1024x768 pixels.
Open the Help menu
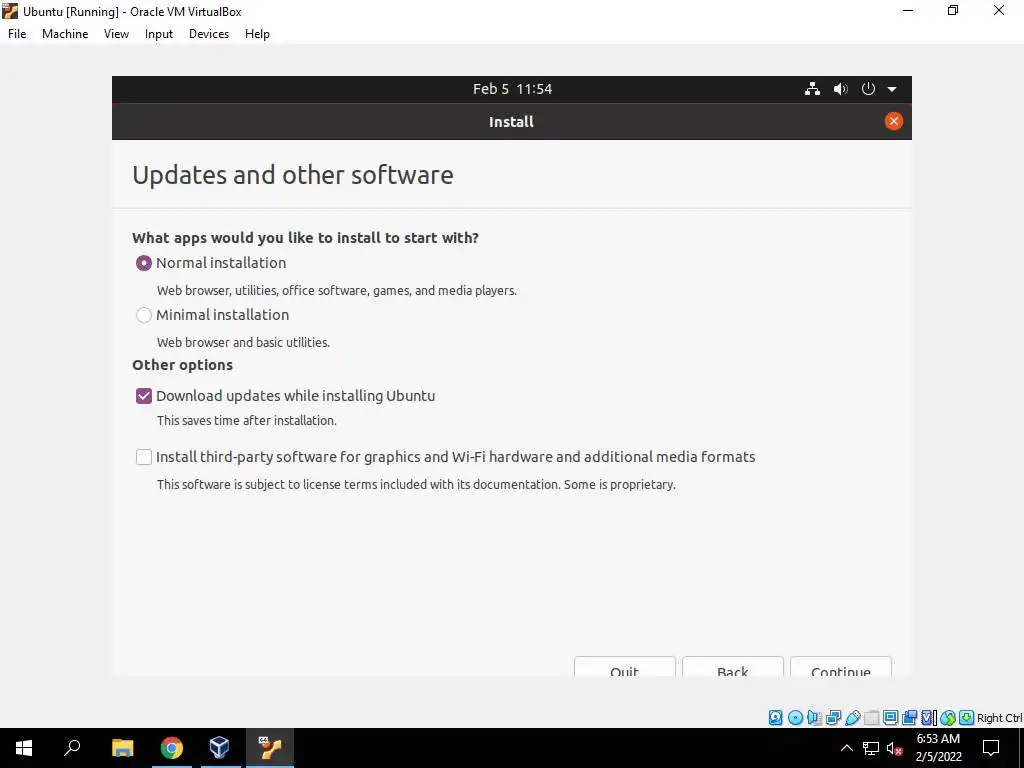point(257,34)
